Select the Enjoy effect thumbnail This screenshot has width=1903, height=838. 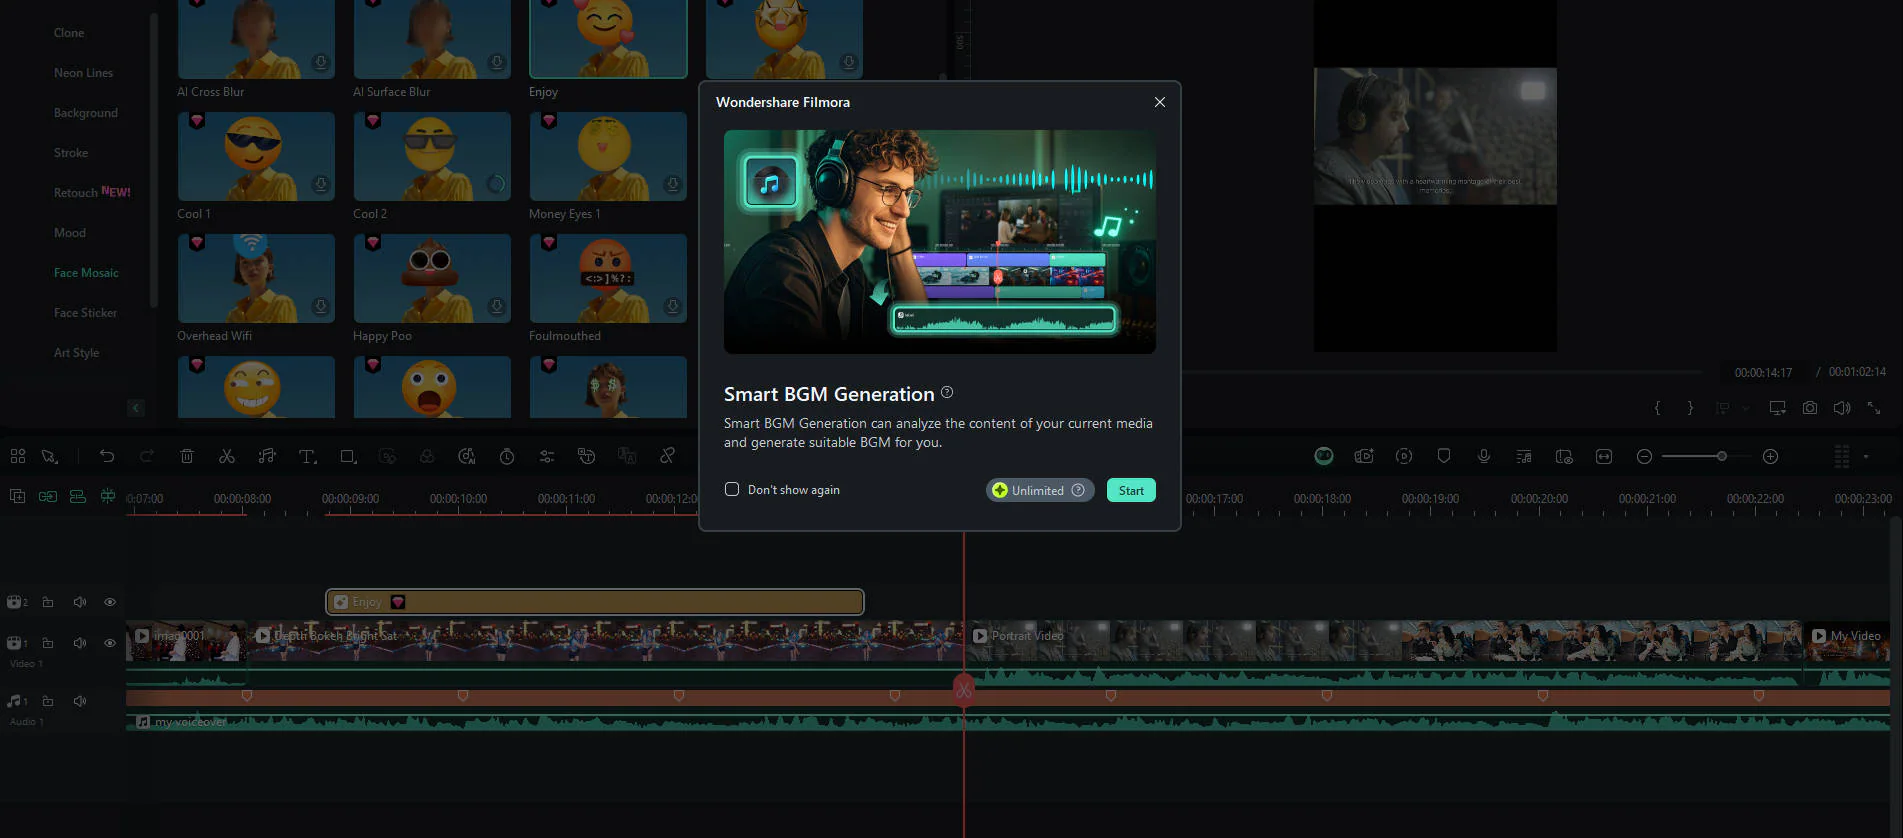(x=608, y=39)
